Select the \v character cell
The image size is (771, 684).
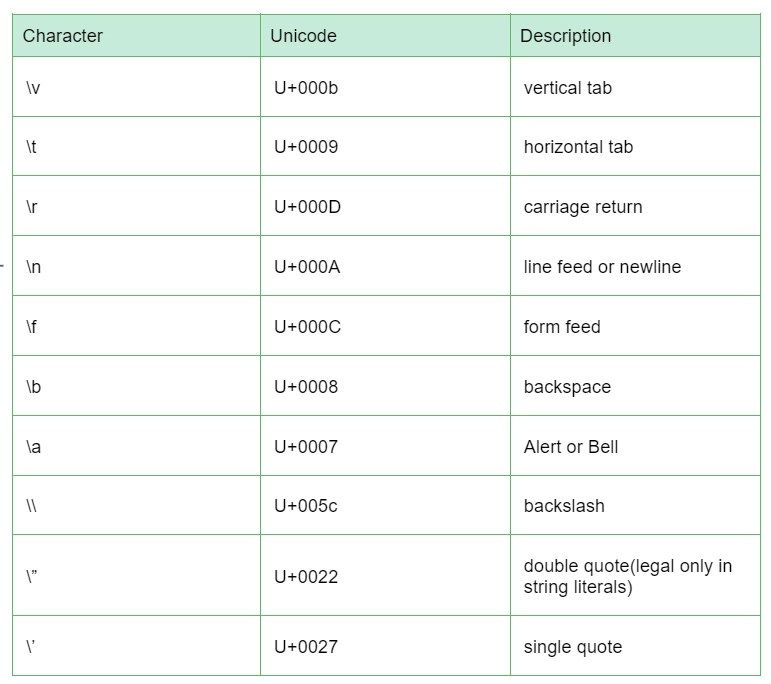pos(136,87)
